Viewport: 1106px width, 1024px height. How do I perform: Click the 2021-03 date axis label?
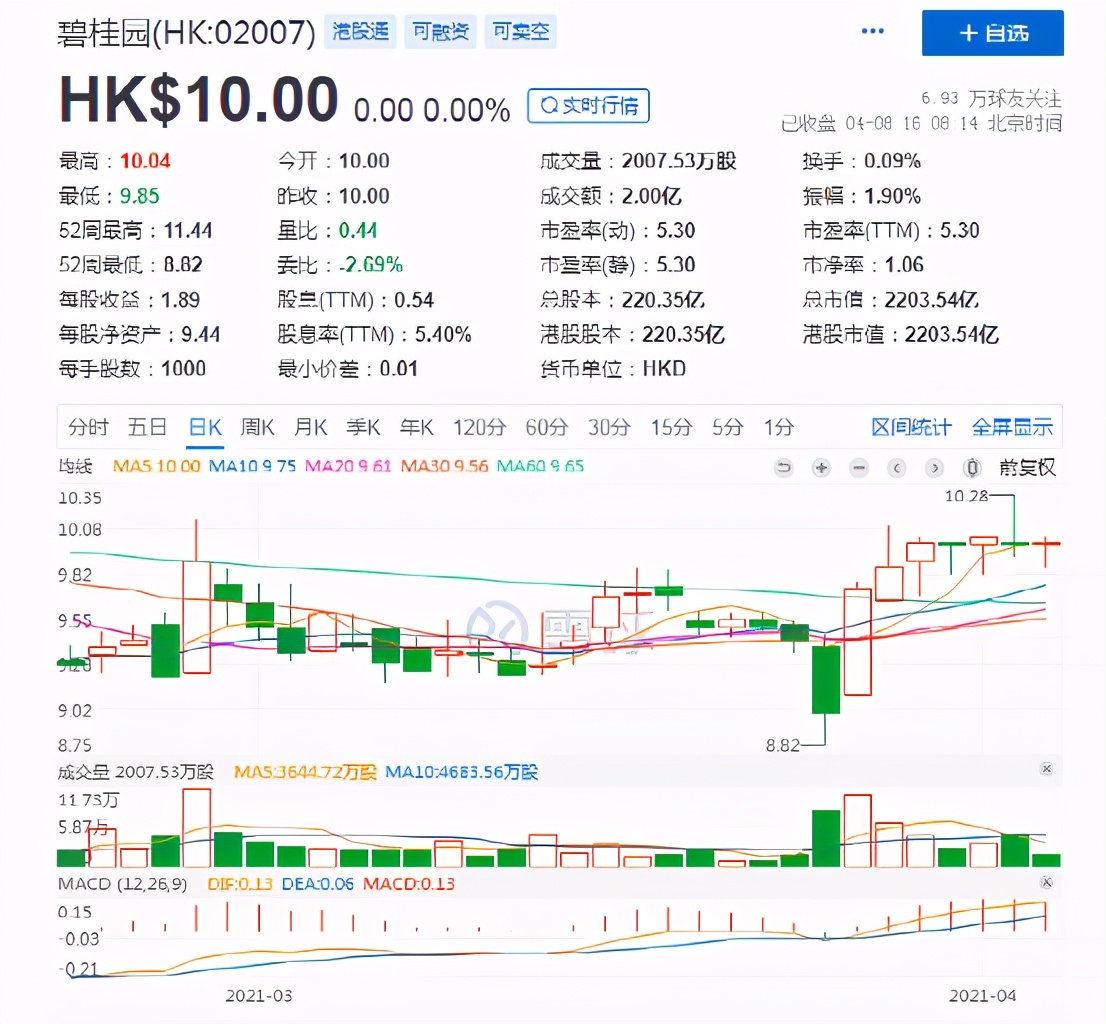259,995
